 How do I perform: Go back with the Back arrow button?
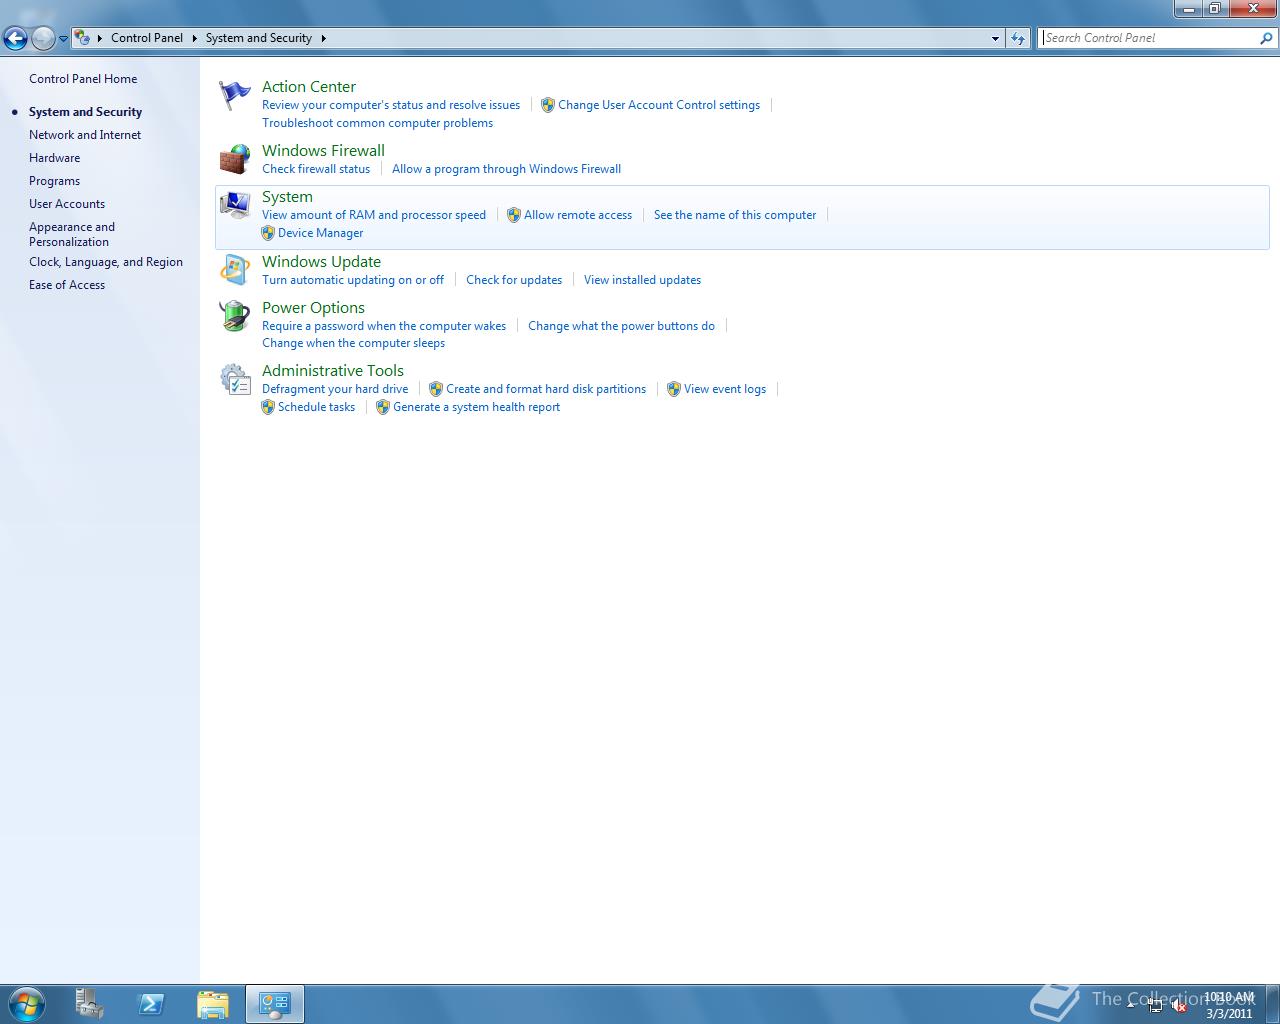[15, 38]
